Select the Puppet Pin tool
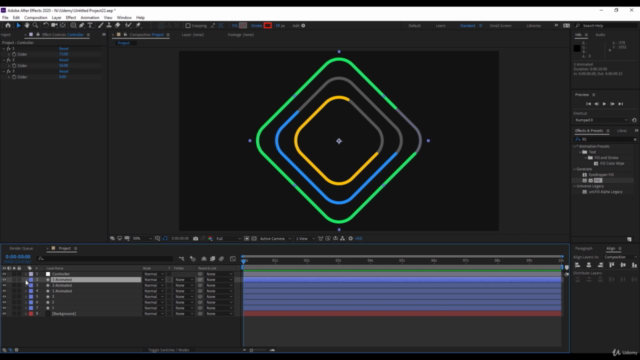640x360 pixels. coord(138,25)
